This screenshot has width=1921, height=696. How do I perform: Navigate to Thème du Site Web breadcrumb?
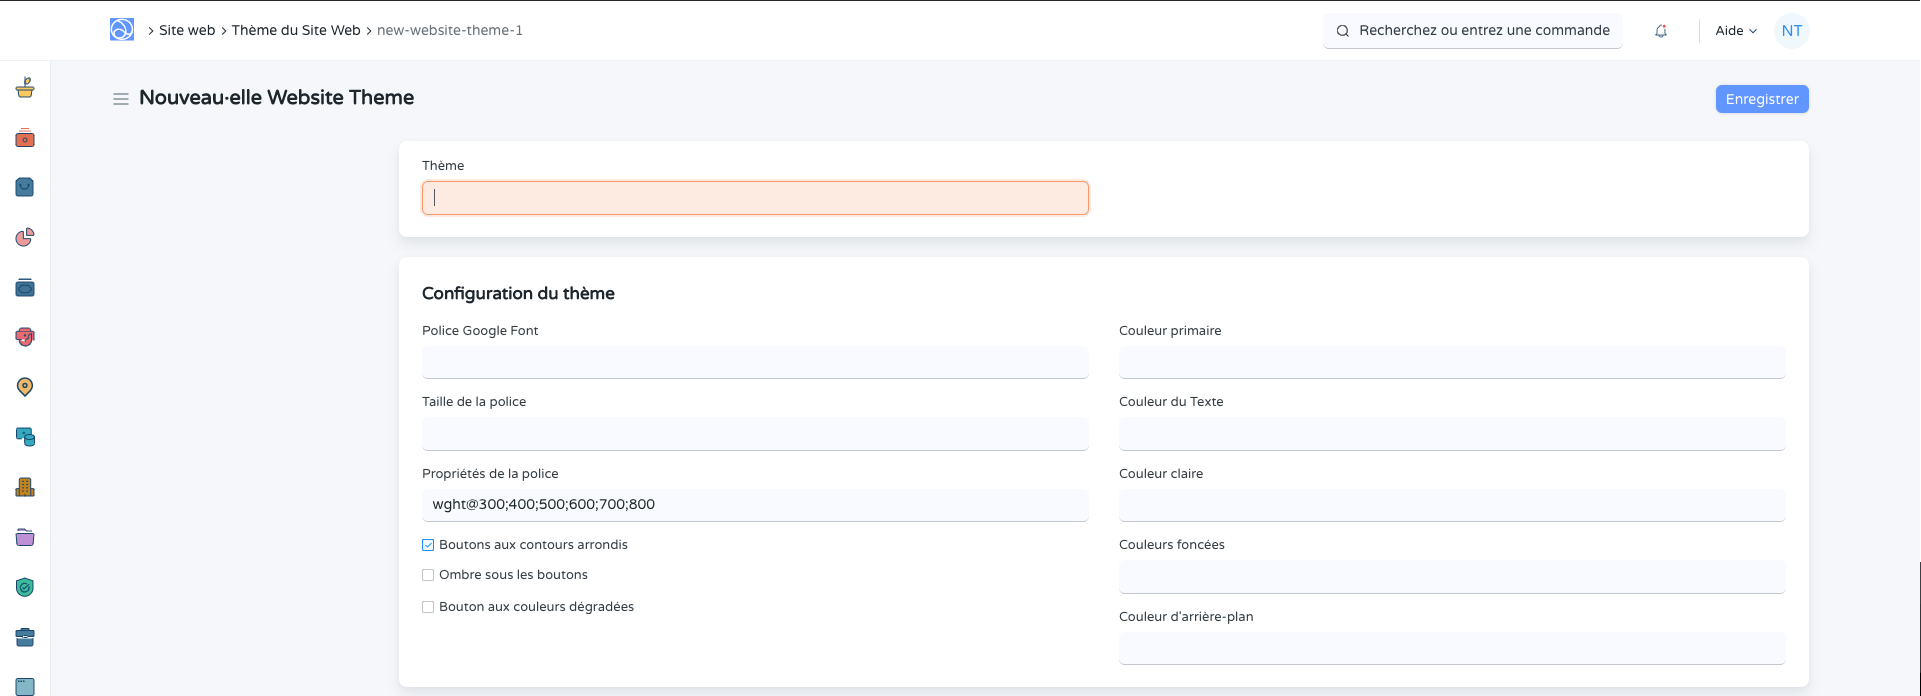tap(296, 31)
